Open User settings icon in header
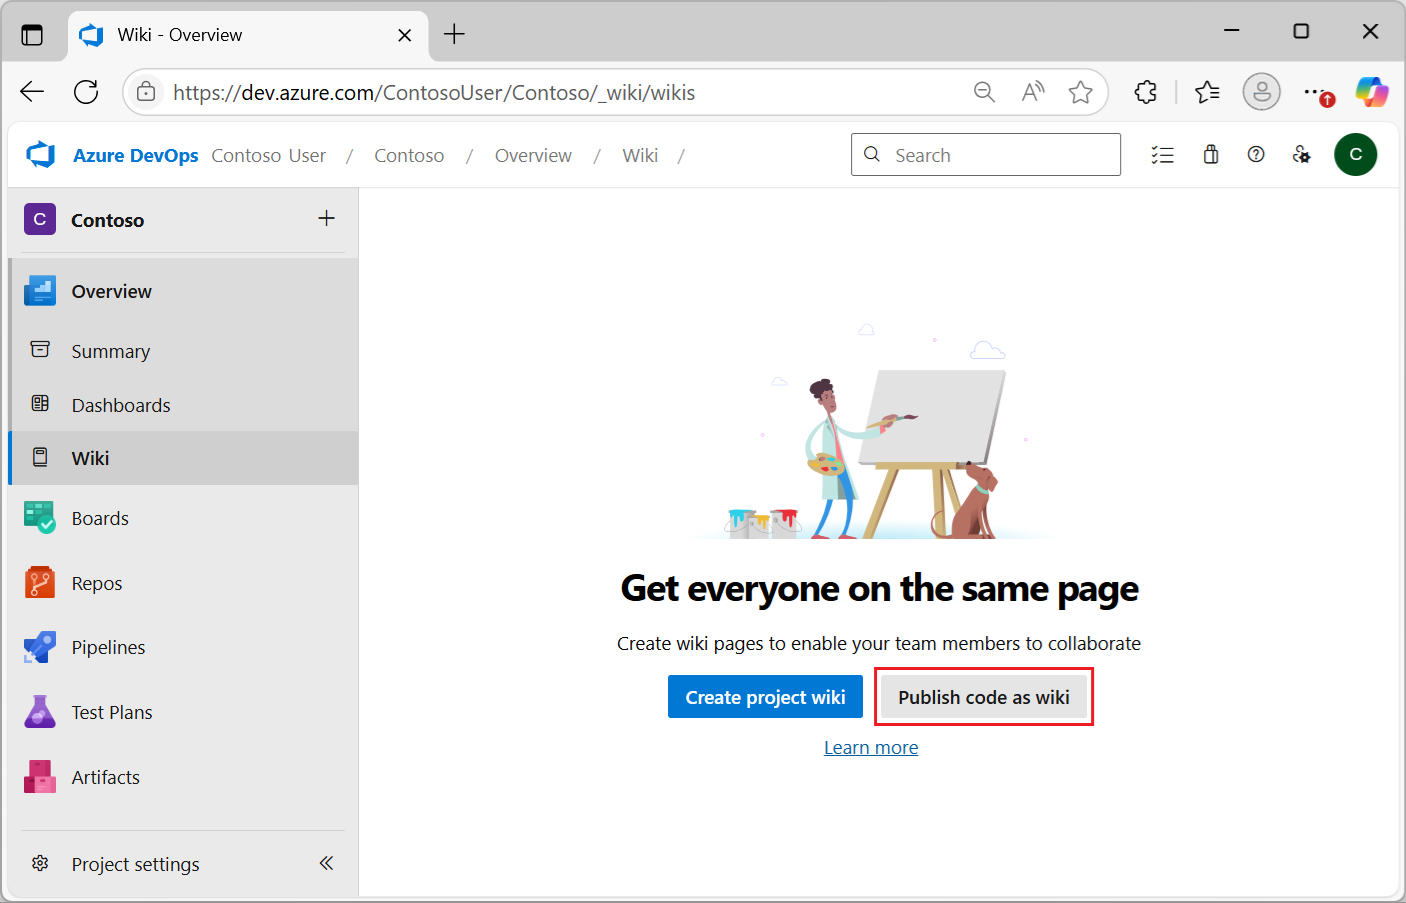Viewport: 1406px width, 903px height. pos(1301,155)
